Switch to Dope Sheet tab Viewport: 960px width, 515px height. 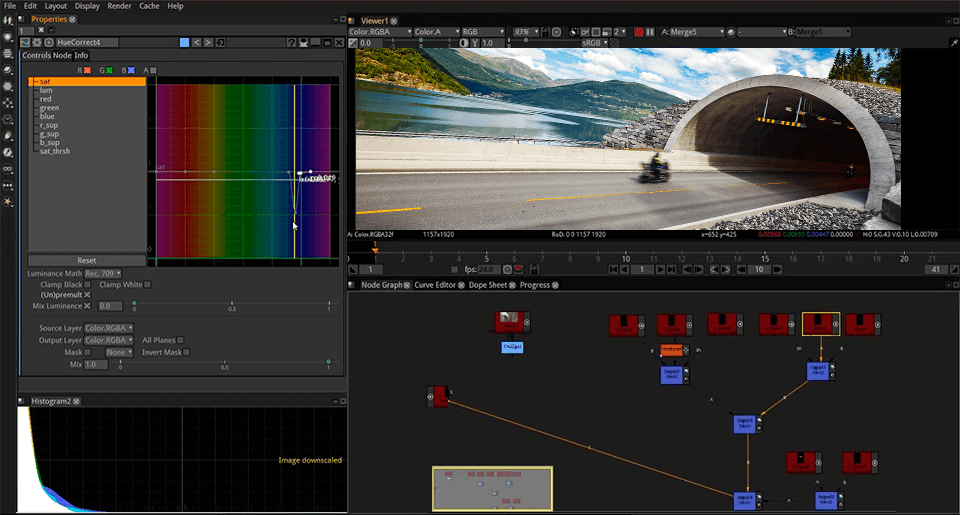[x=488, y=285]
